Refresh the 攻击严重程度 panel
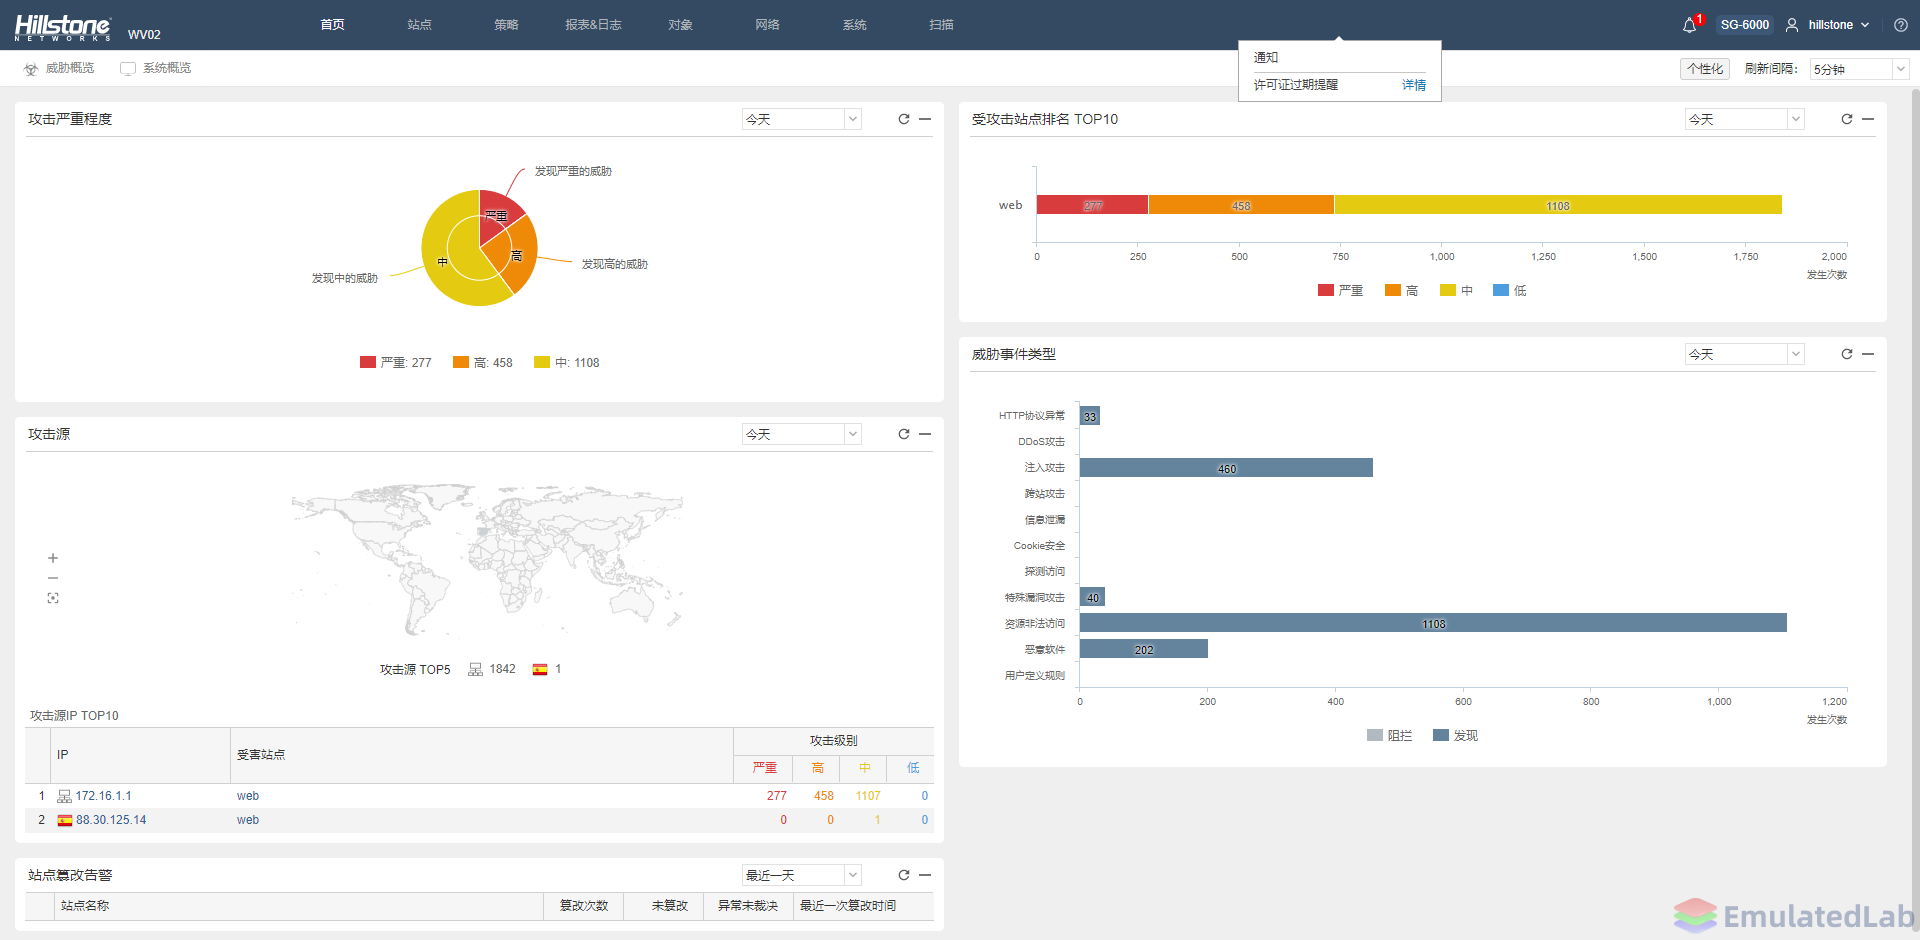 [904, 119]
